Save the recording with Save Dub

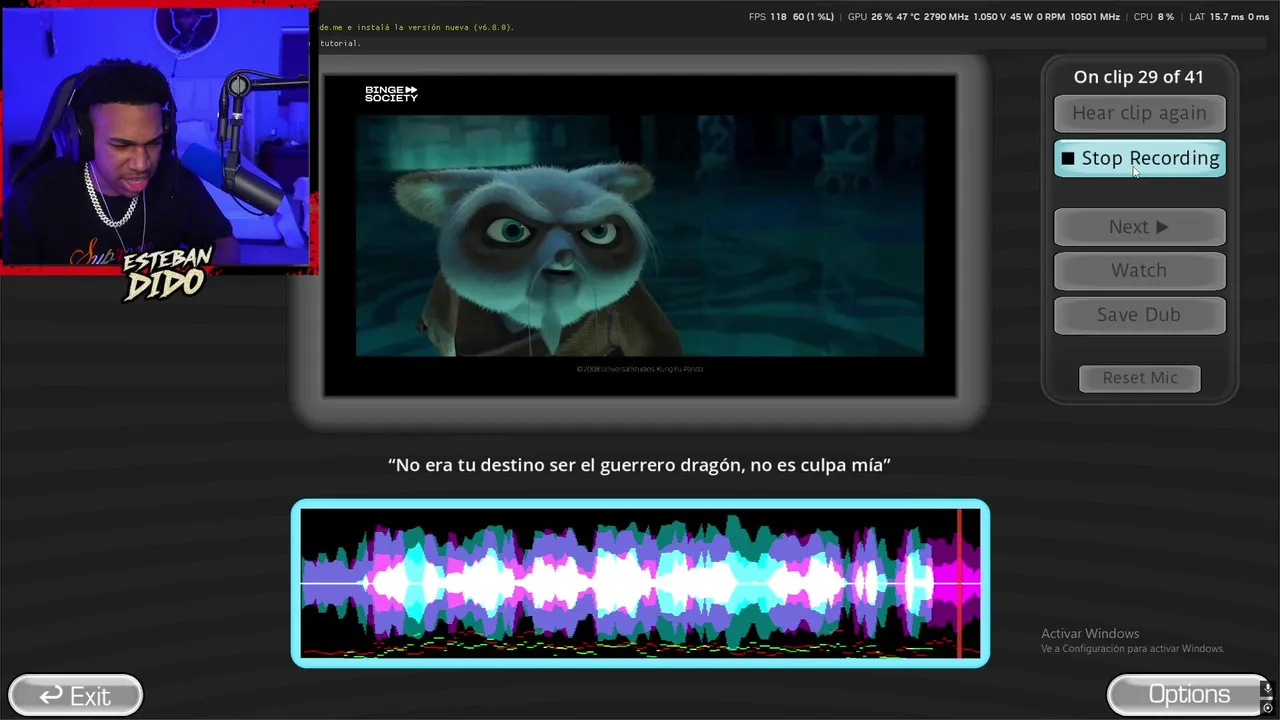pyautogui.click(x=1140, y=314)
